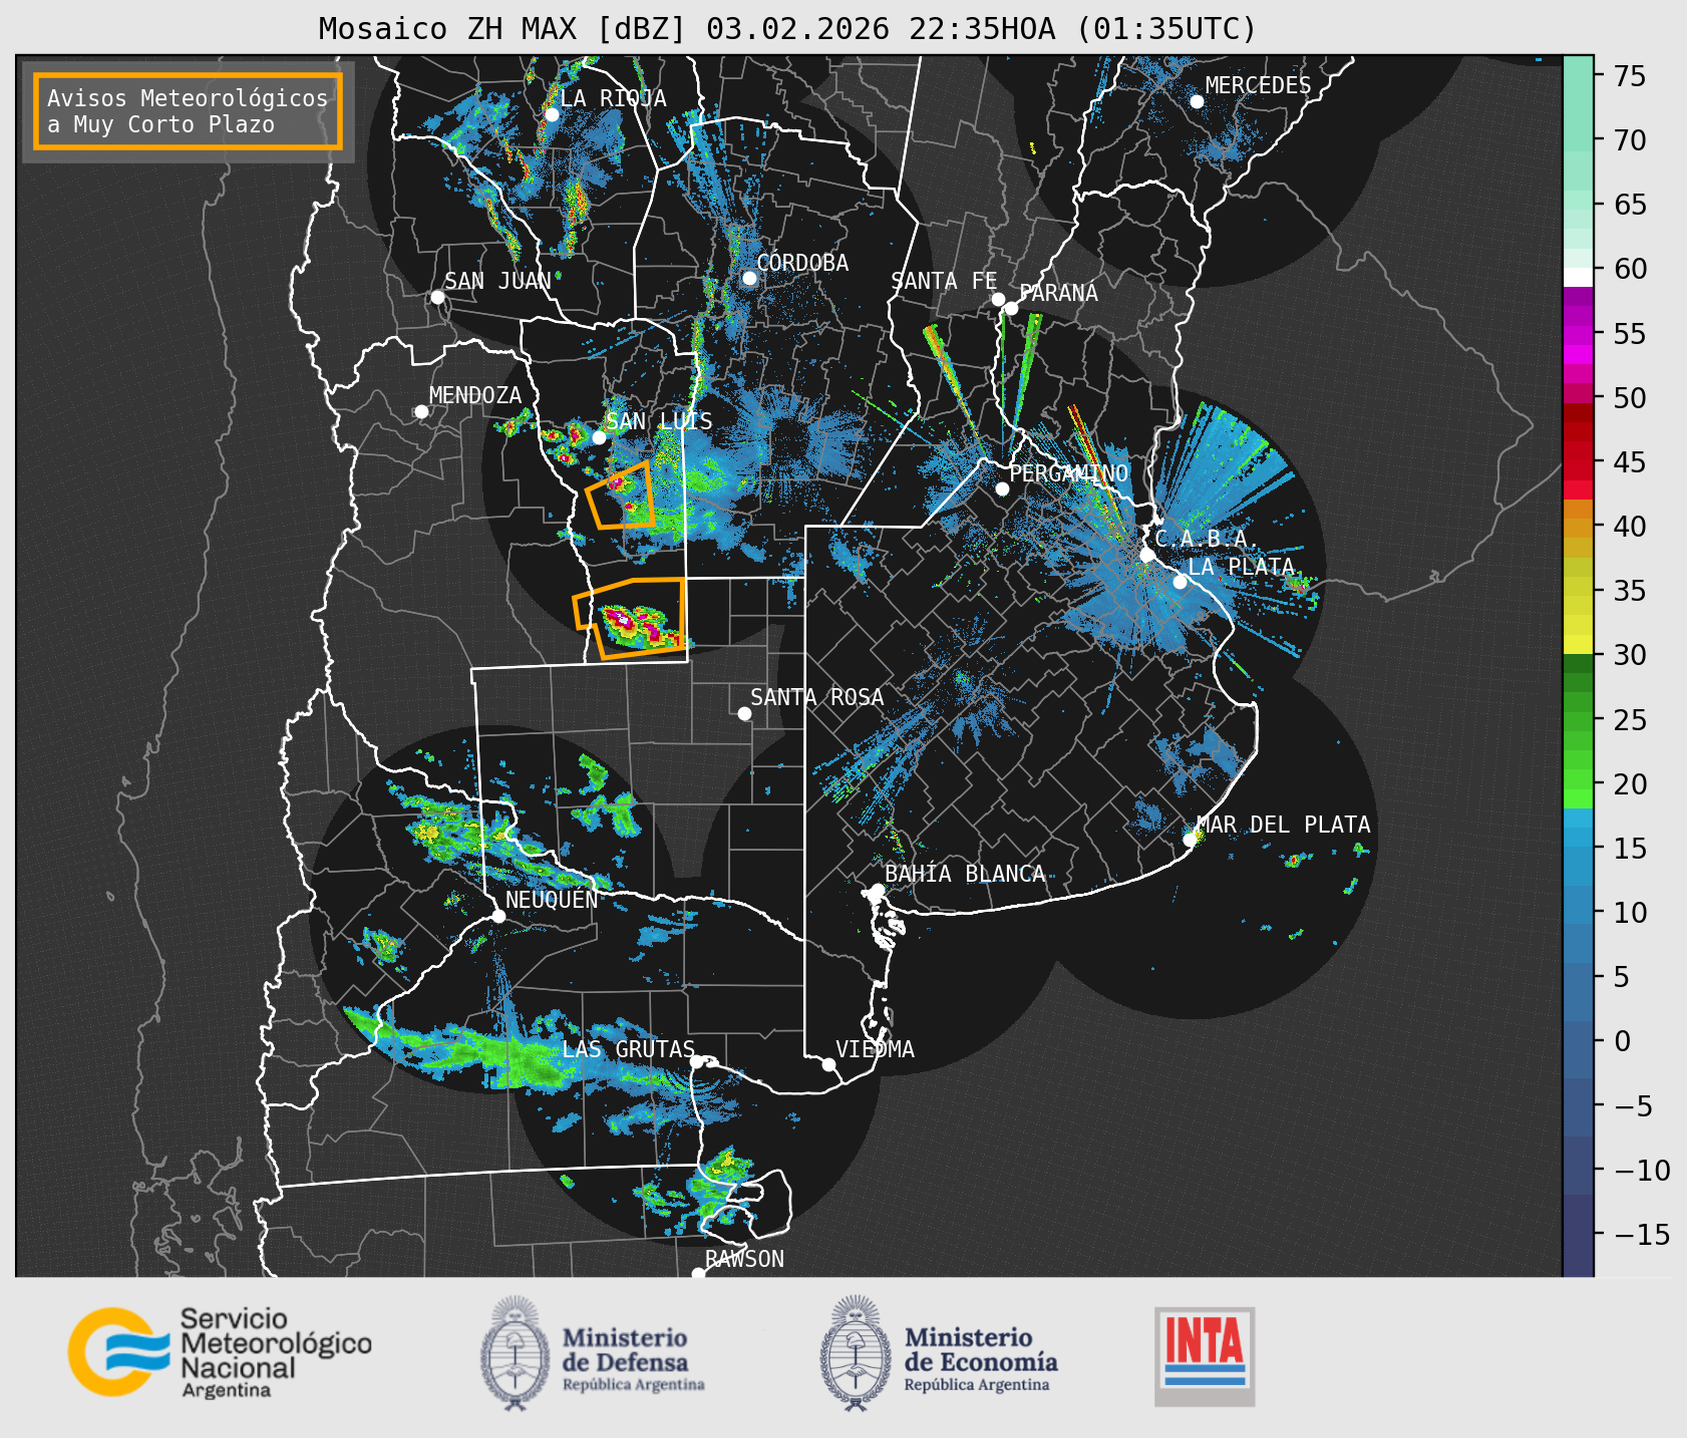
Task: Click the Servicio Meteorológico Nacional logo
Action: pos(220,1352)
